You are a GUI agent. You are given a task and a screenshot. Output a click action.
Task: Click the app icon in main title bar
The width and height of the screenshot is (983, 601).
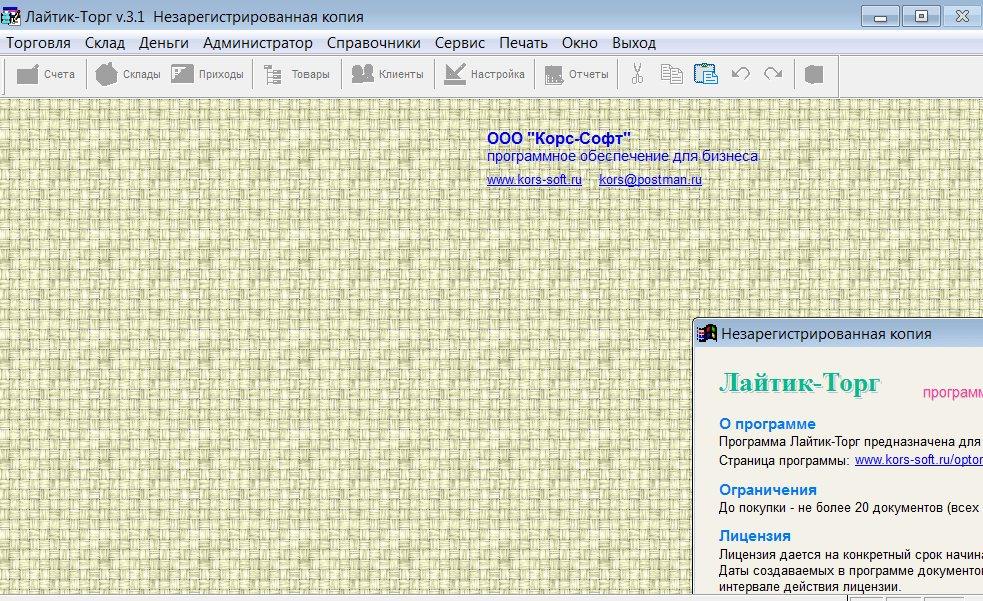(10, 16)
